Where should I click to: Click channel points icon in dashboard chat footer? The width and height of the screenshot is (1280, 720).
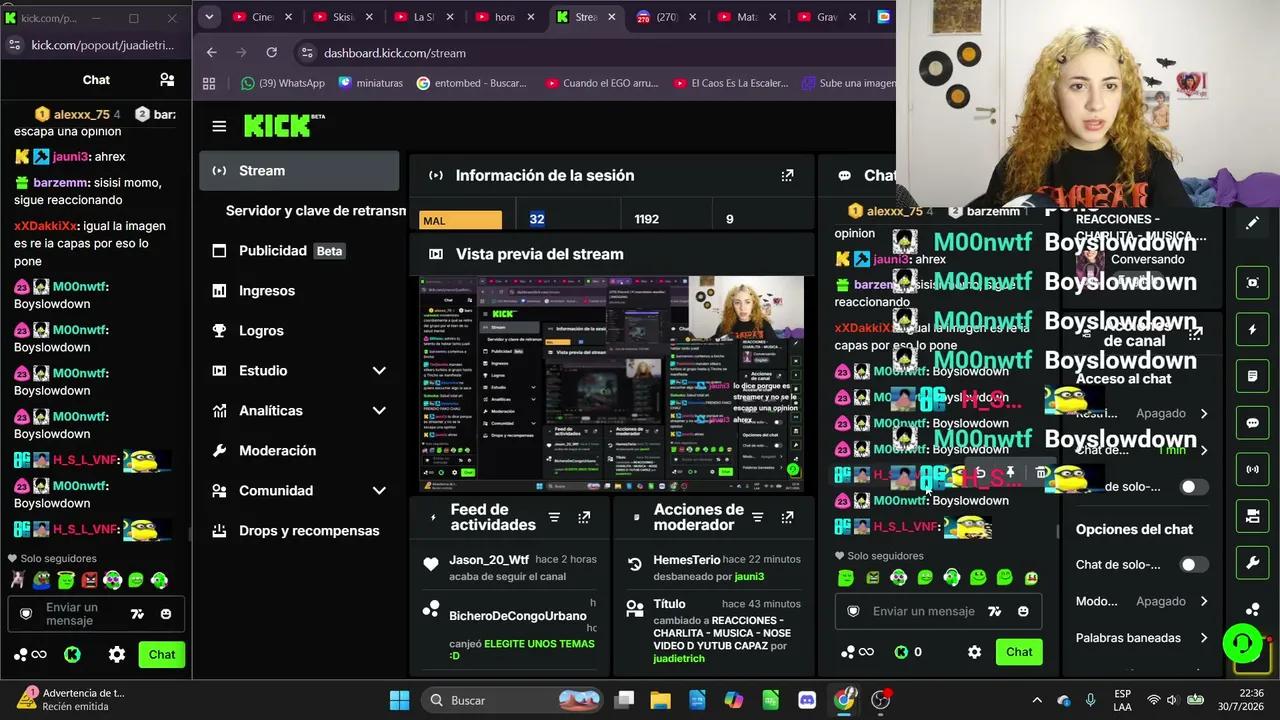click(x=856, y=652)
